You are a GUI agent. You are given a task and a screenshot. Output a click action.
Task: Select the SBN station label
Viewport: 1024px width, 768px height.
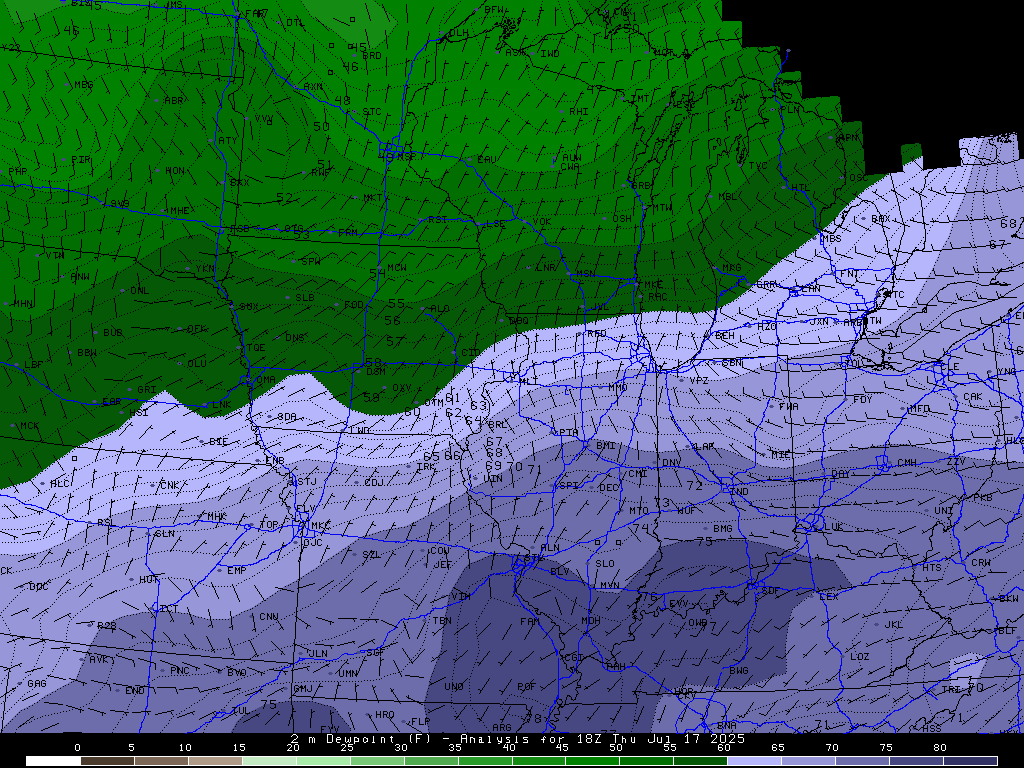click(732, 362)
